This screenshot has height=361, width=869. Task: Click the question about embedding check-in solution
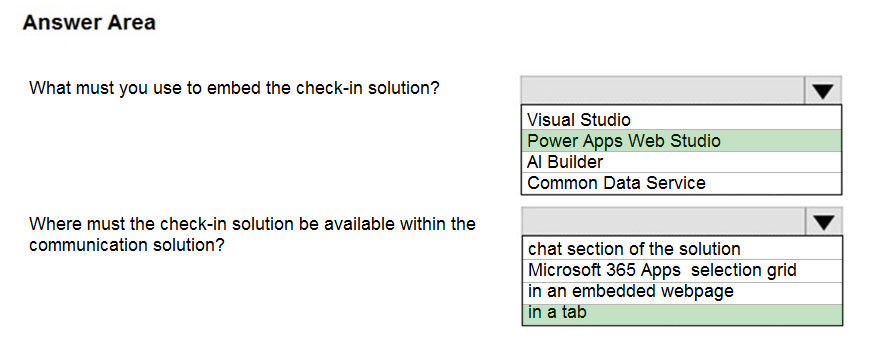(234, 88)
